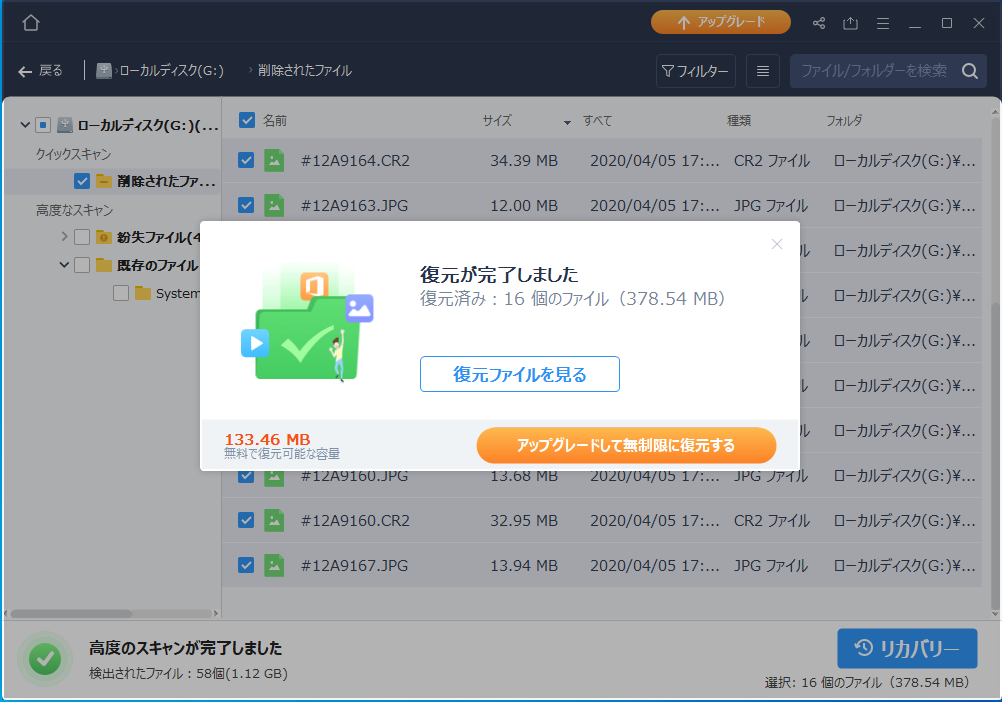Viewport: 1002px width, 702px height.
Task: Collapse the 既存のファイル tree node
Action: pos(65,265)
